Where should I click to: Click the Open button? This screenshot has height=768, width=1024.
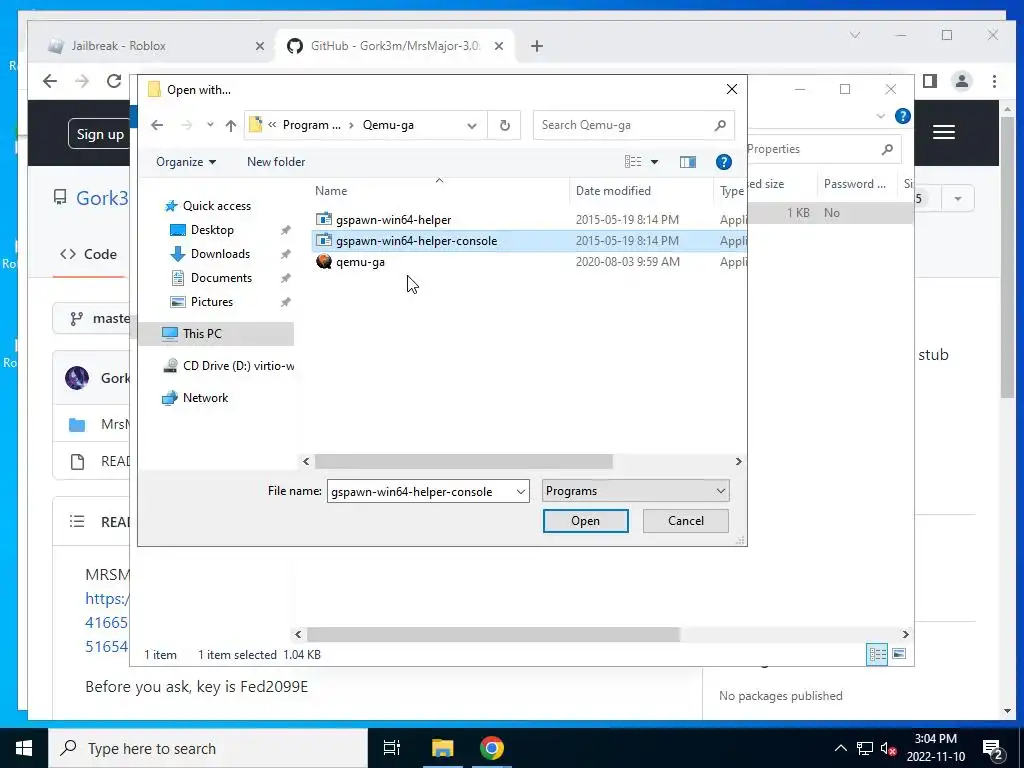pos(585,520)
